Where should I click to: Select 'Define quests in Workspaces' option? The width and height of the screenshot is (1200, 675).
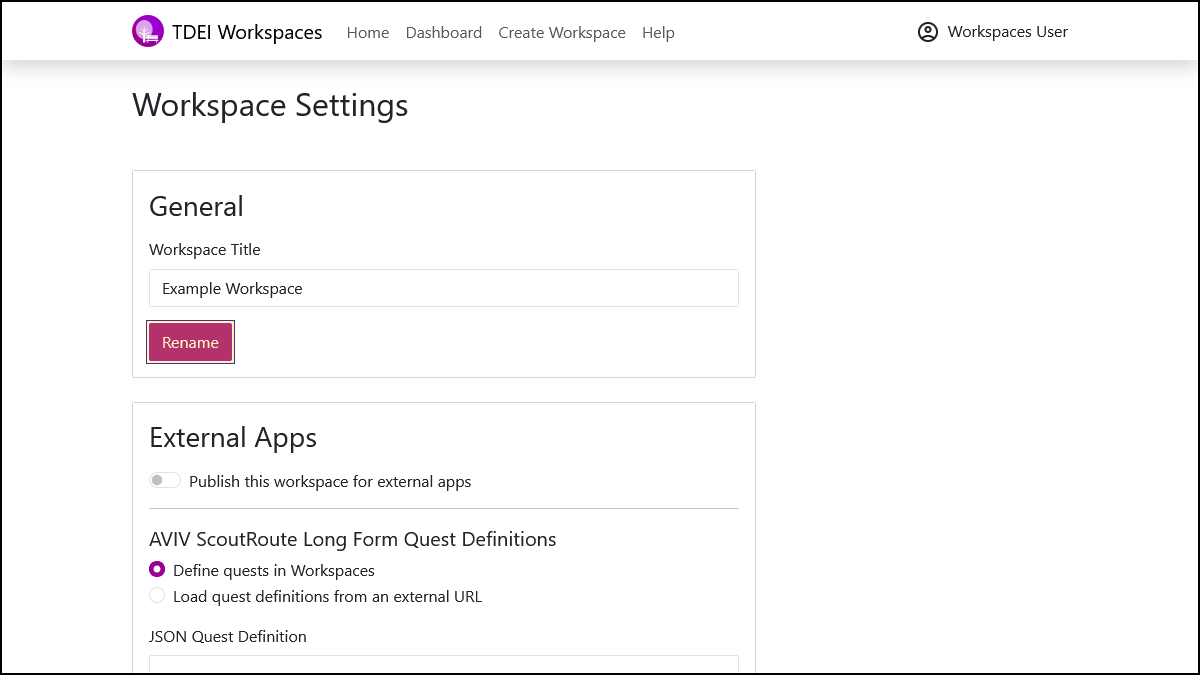[157, 569]
